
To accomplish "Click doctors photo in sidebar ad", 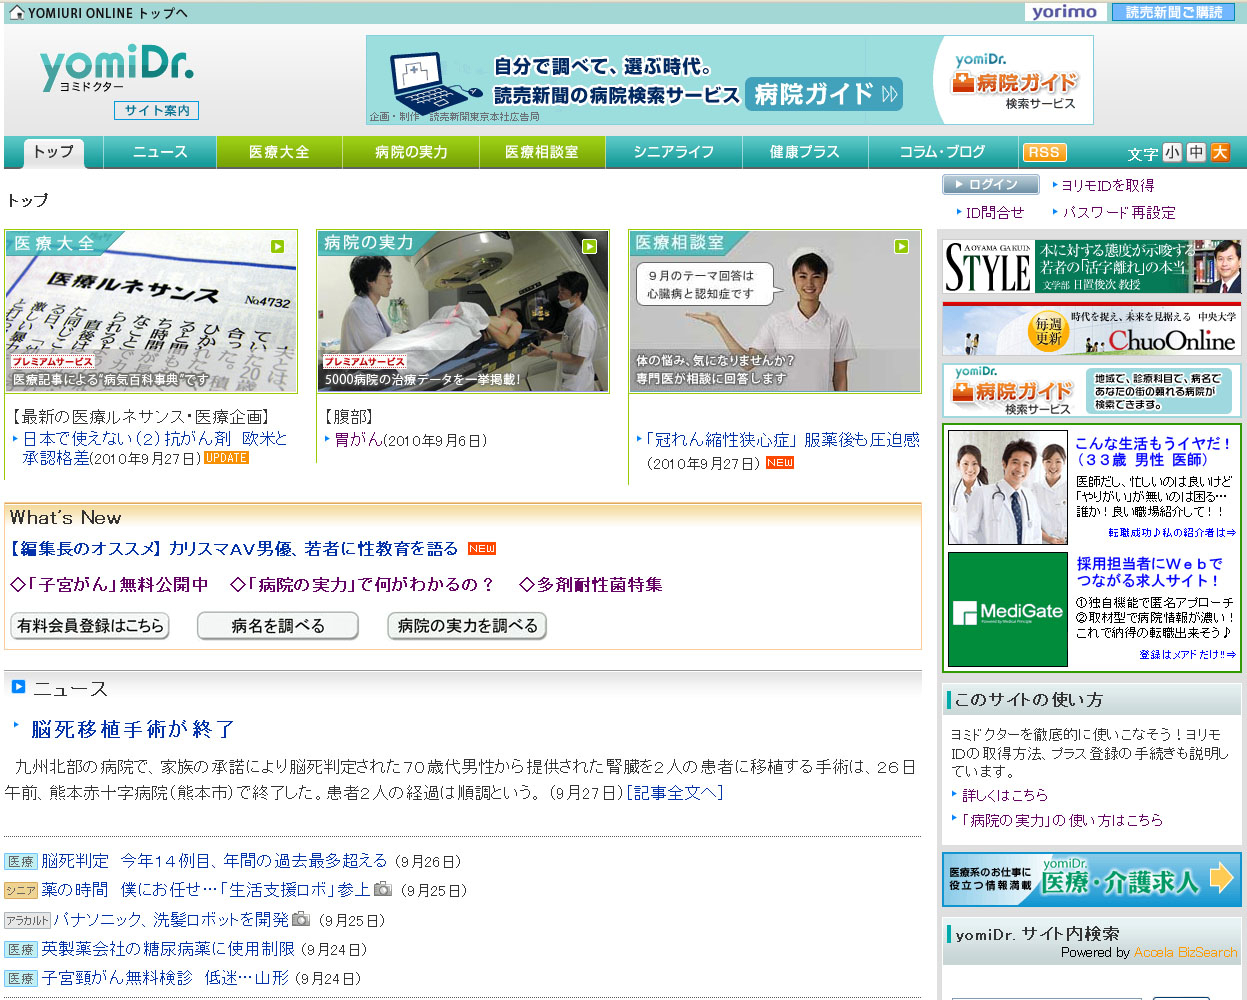I will (x=1008, y=487).
